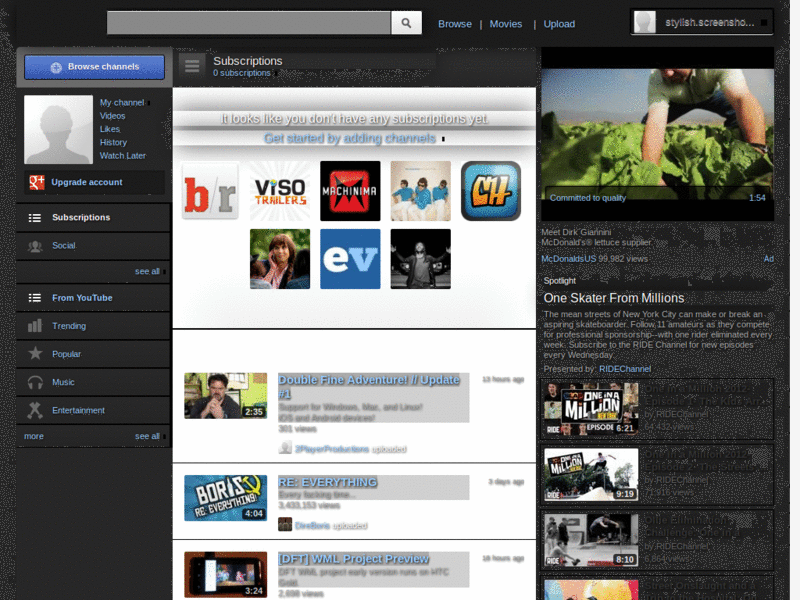Open the stylish.screensho account dropdown
This screenshot has width=800, height=600.
point(702,22)
